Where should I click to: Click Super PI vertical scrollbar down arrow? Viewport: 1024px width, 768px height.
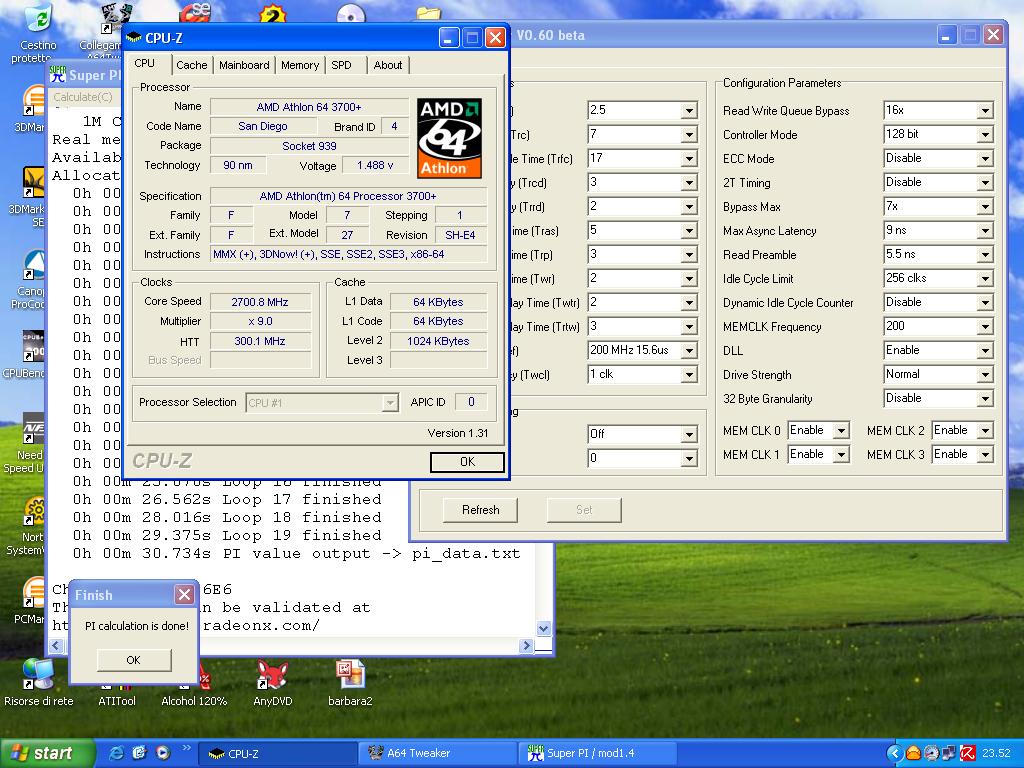tap(543, 628)
